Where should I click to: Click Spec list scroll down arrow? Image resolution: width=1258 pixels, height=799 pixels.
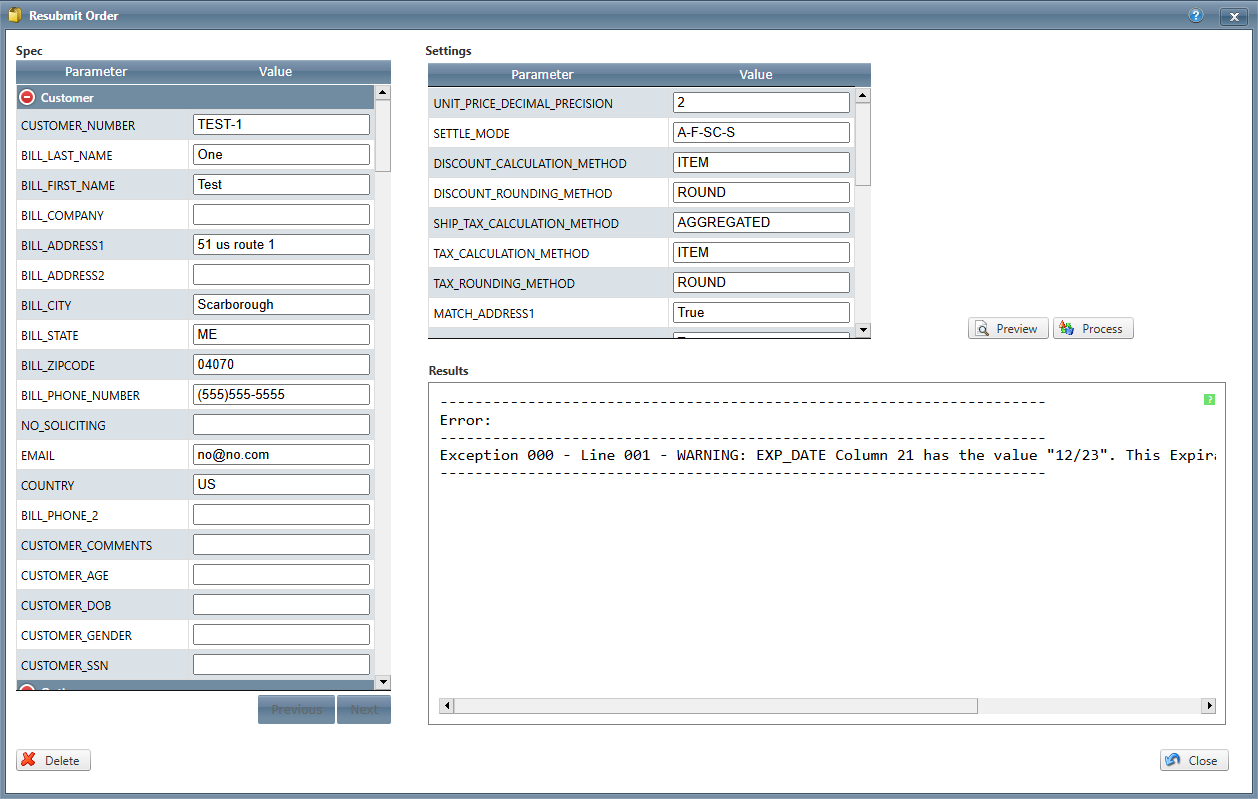pyautogui.click(x=382, y=682)
